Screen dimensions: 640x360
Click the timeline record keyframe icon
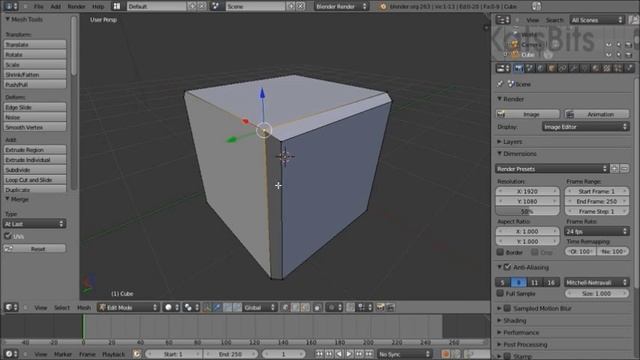click(446, 354)
